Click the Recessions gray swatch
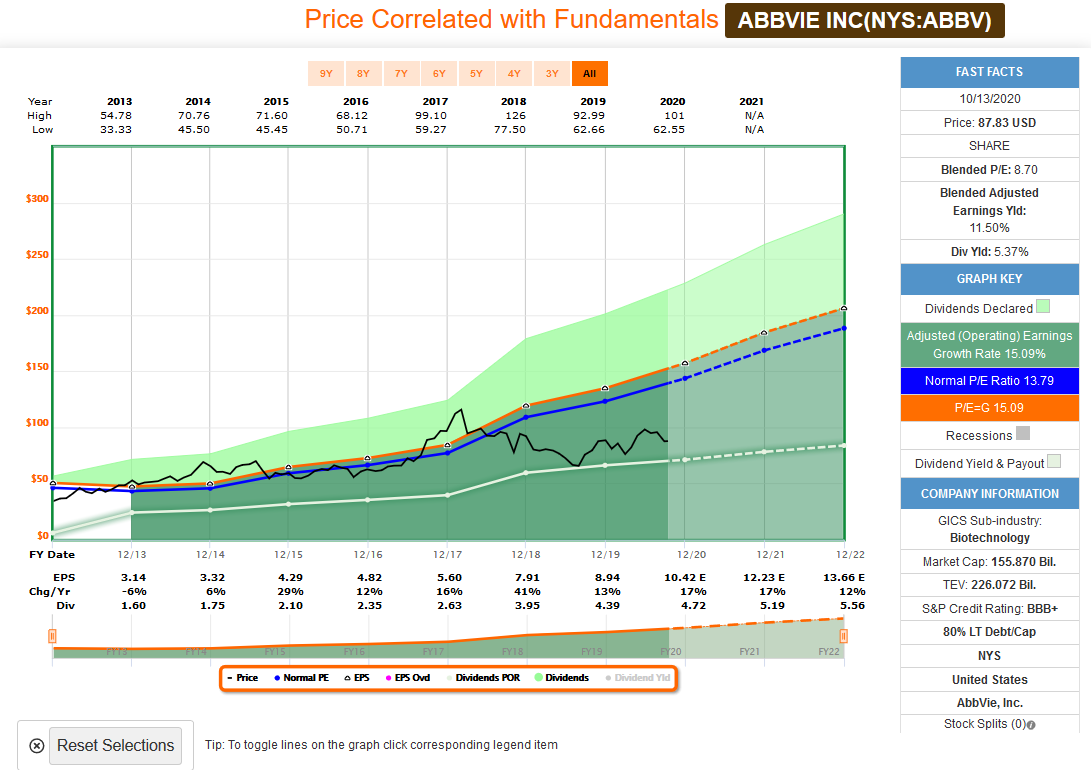1091x770 pixels. (1022, 433)
